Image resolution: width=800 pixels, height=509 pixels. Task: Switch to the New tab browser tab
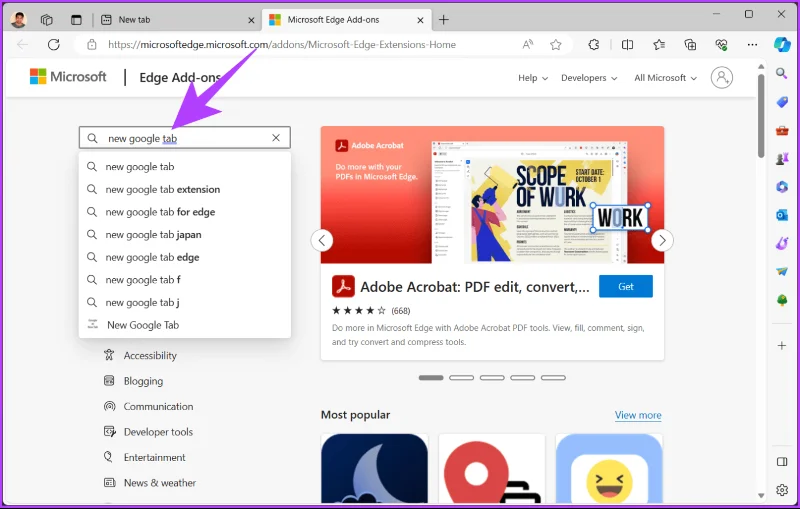click(x=177, y=20)
